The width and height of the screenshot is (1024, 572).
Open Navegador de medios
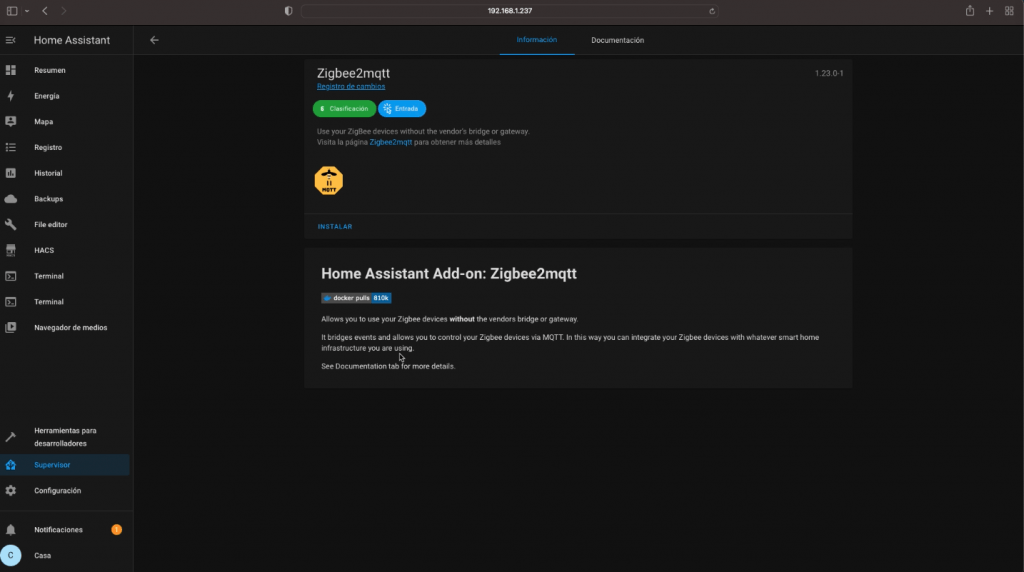point(70,327)
